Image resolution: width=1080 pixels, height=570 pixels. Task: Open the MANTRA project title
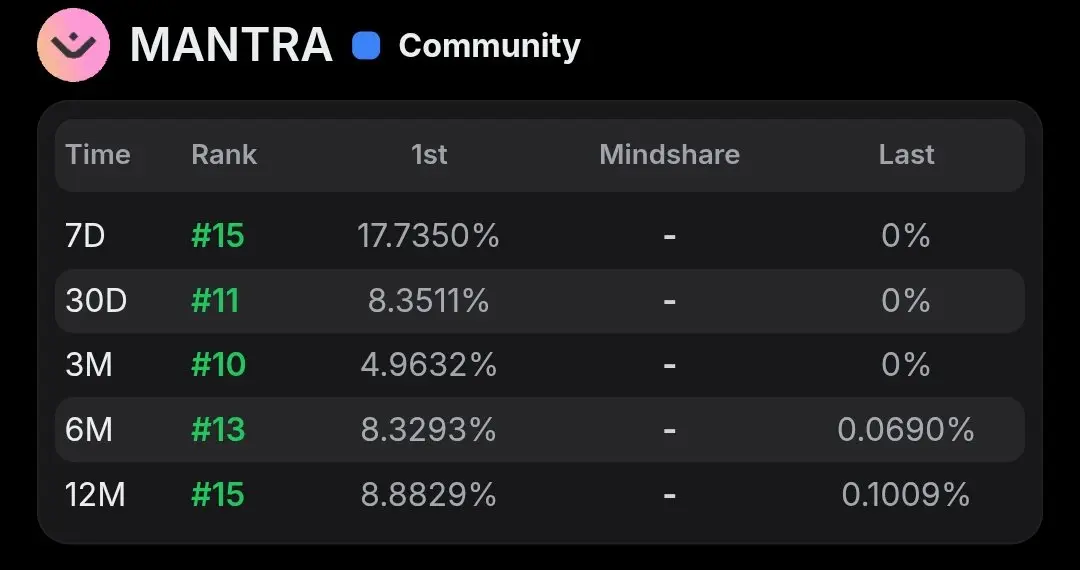[x=231, y=45]
